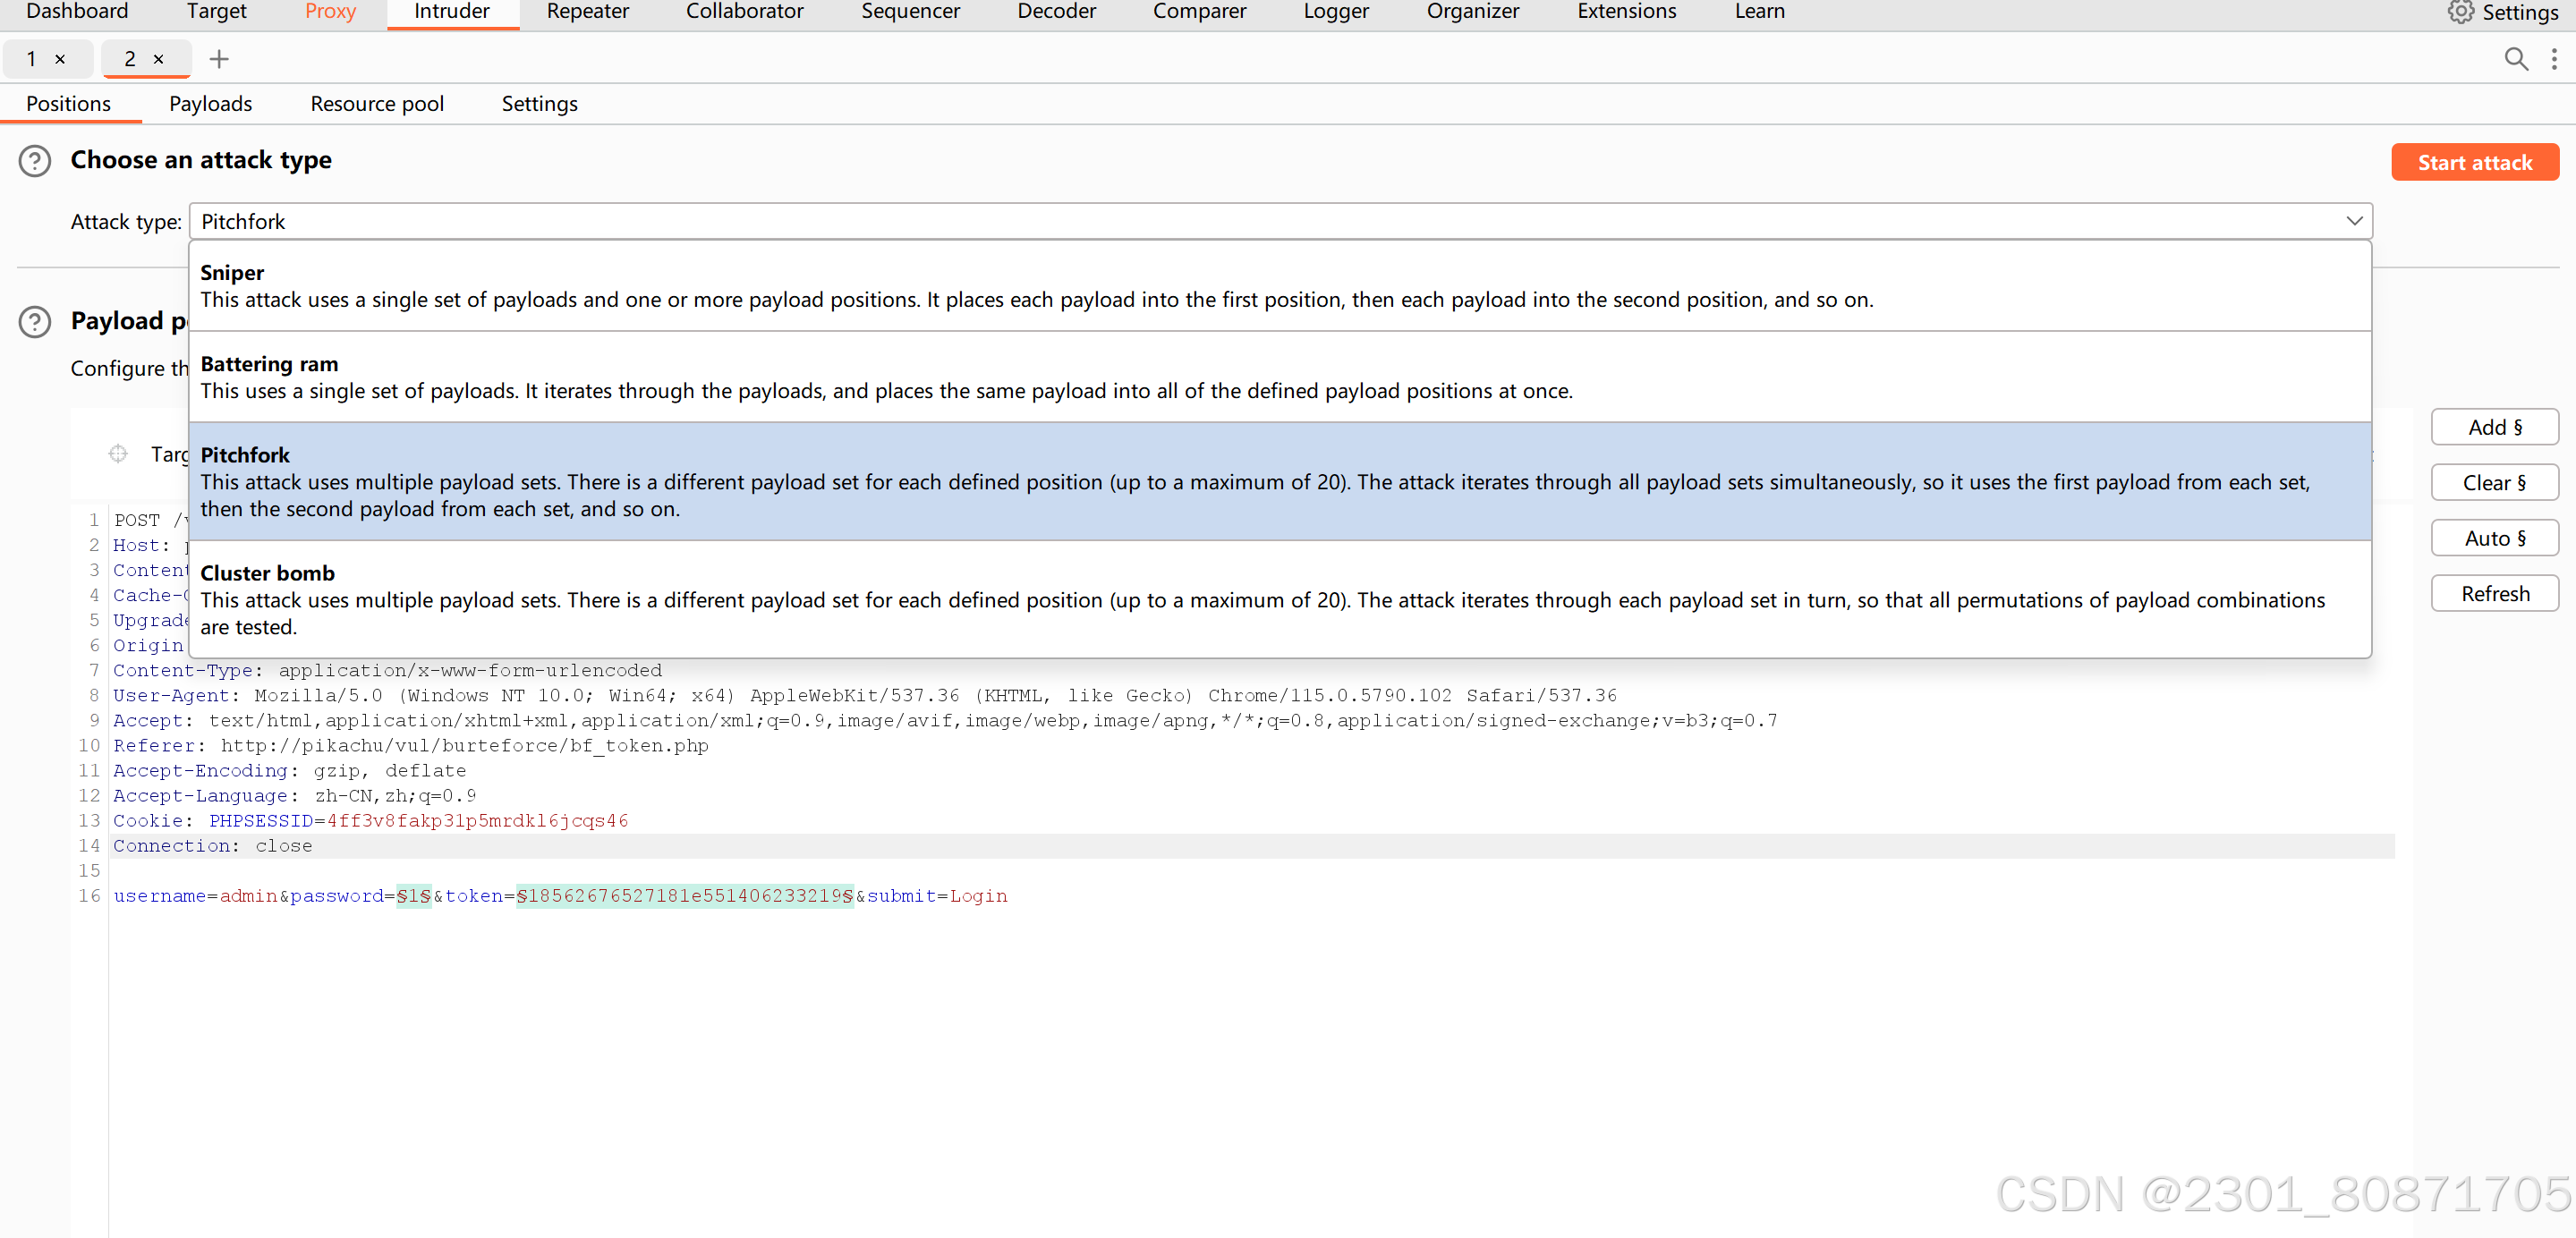Image resolution: width=2576 pixels, height=1238 pixels.
Task: Collapse the Attack type dropdown arrow
Action: pos(2354,221)
